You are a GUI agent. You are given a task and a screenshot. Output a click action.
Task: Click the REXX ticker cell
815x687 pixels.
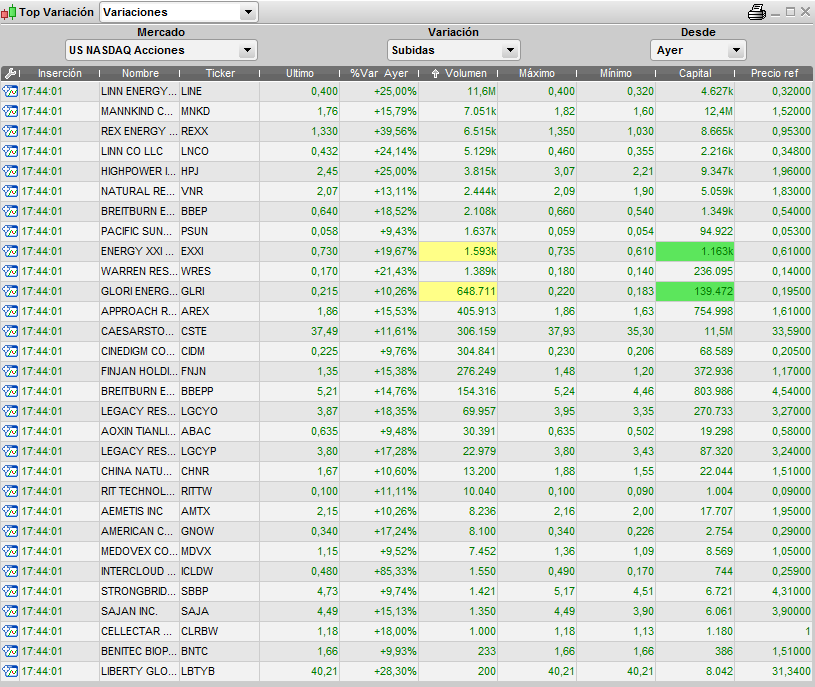click(x=219, y=131)
